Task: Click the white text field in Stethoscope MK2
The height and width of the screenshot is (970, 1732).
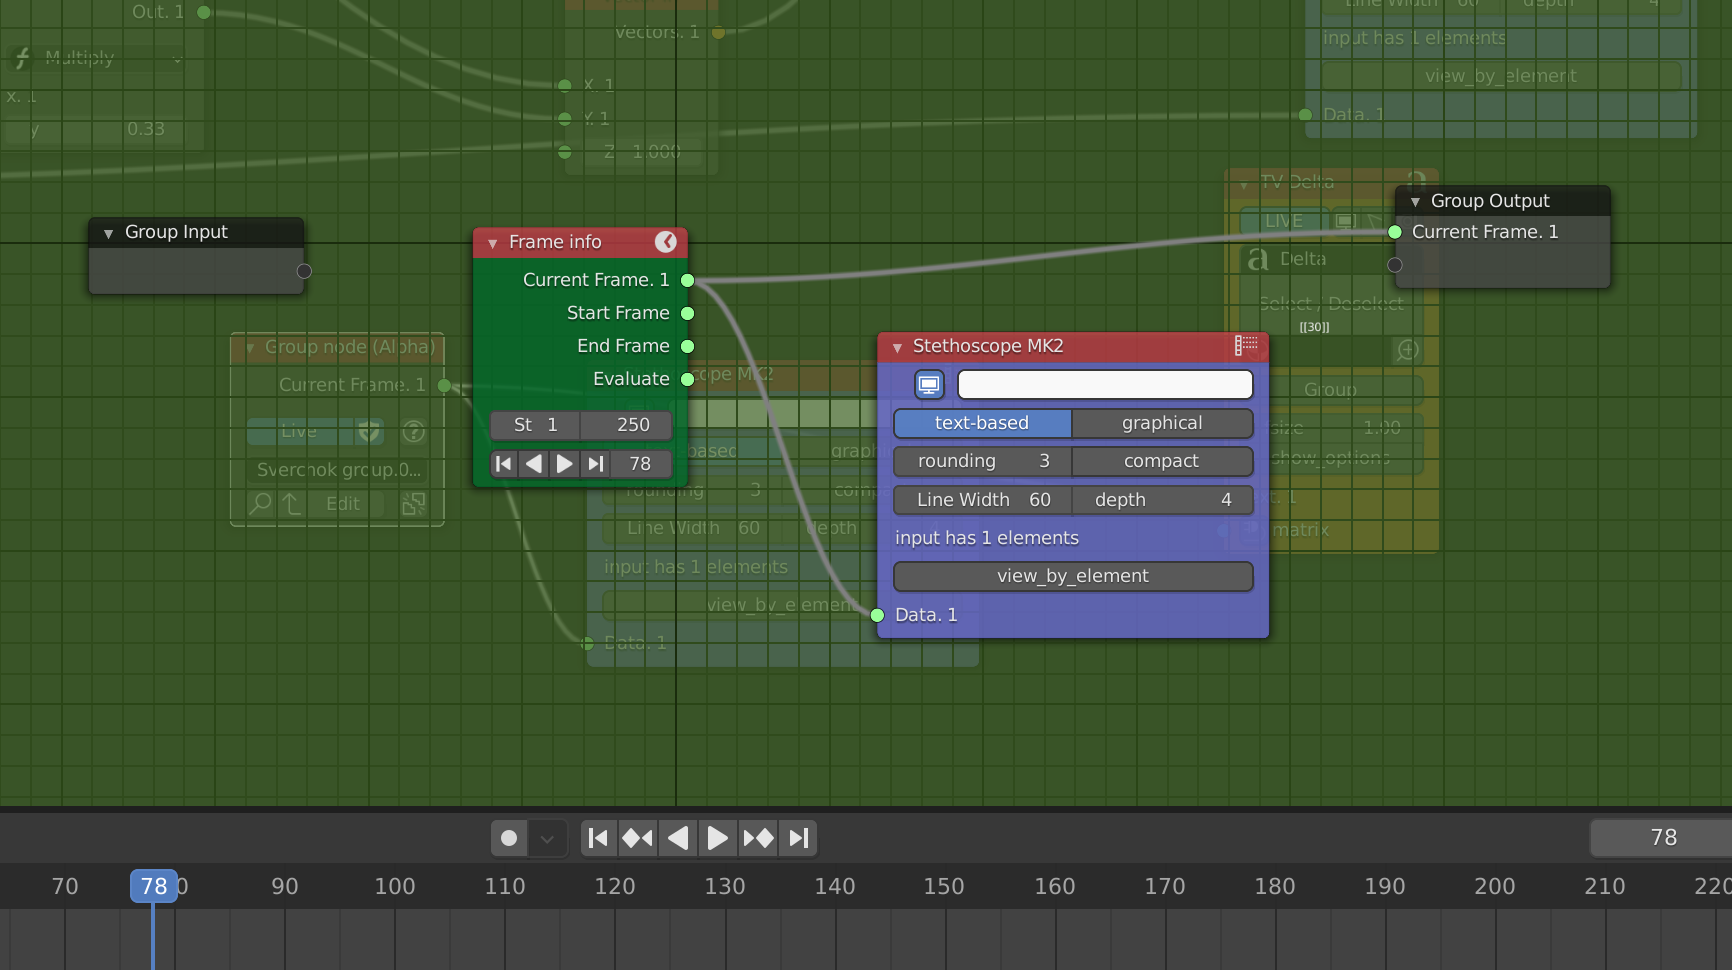Action: (x=1105, y=384)
